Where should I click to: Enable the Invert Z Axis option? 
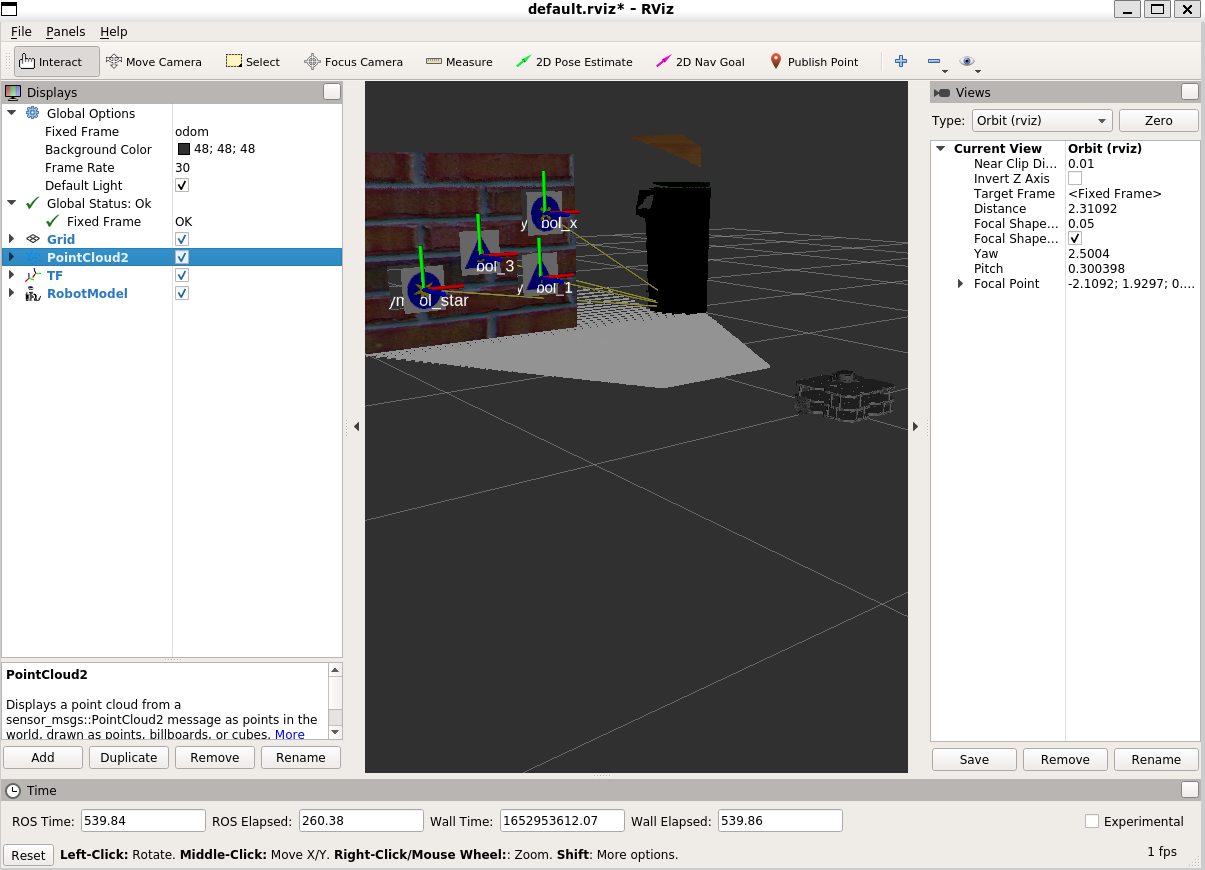[1074, 178]
